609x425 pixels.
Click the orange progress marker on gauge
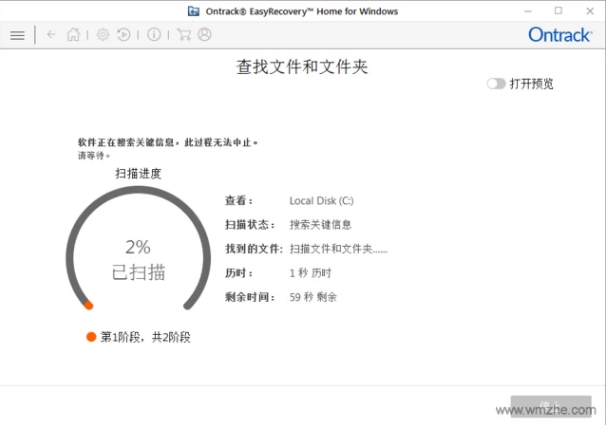pyautogui.click(x=89, y=305)
